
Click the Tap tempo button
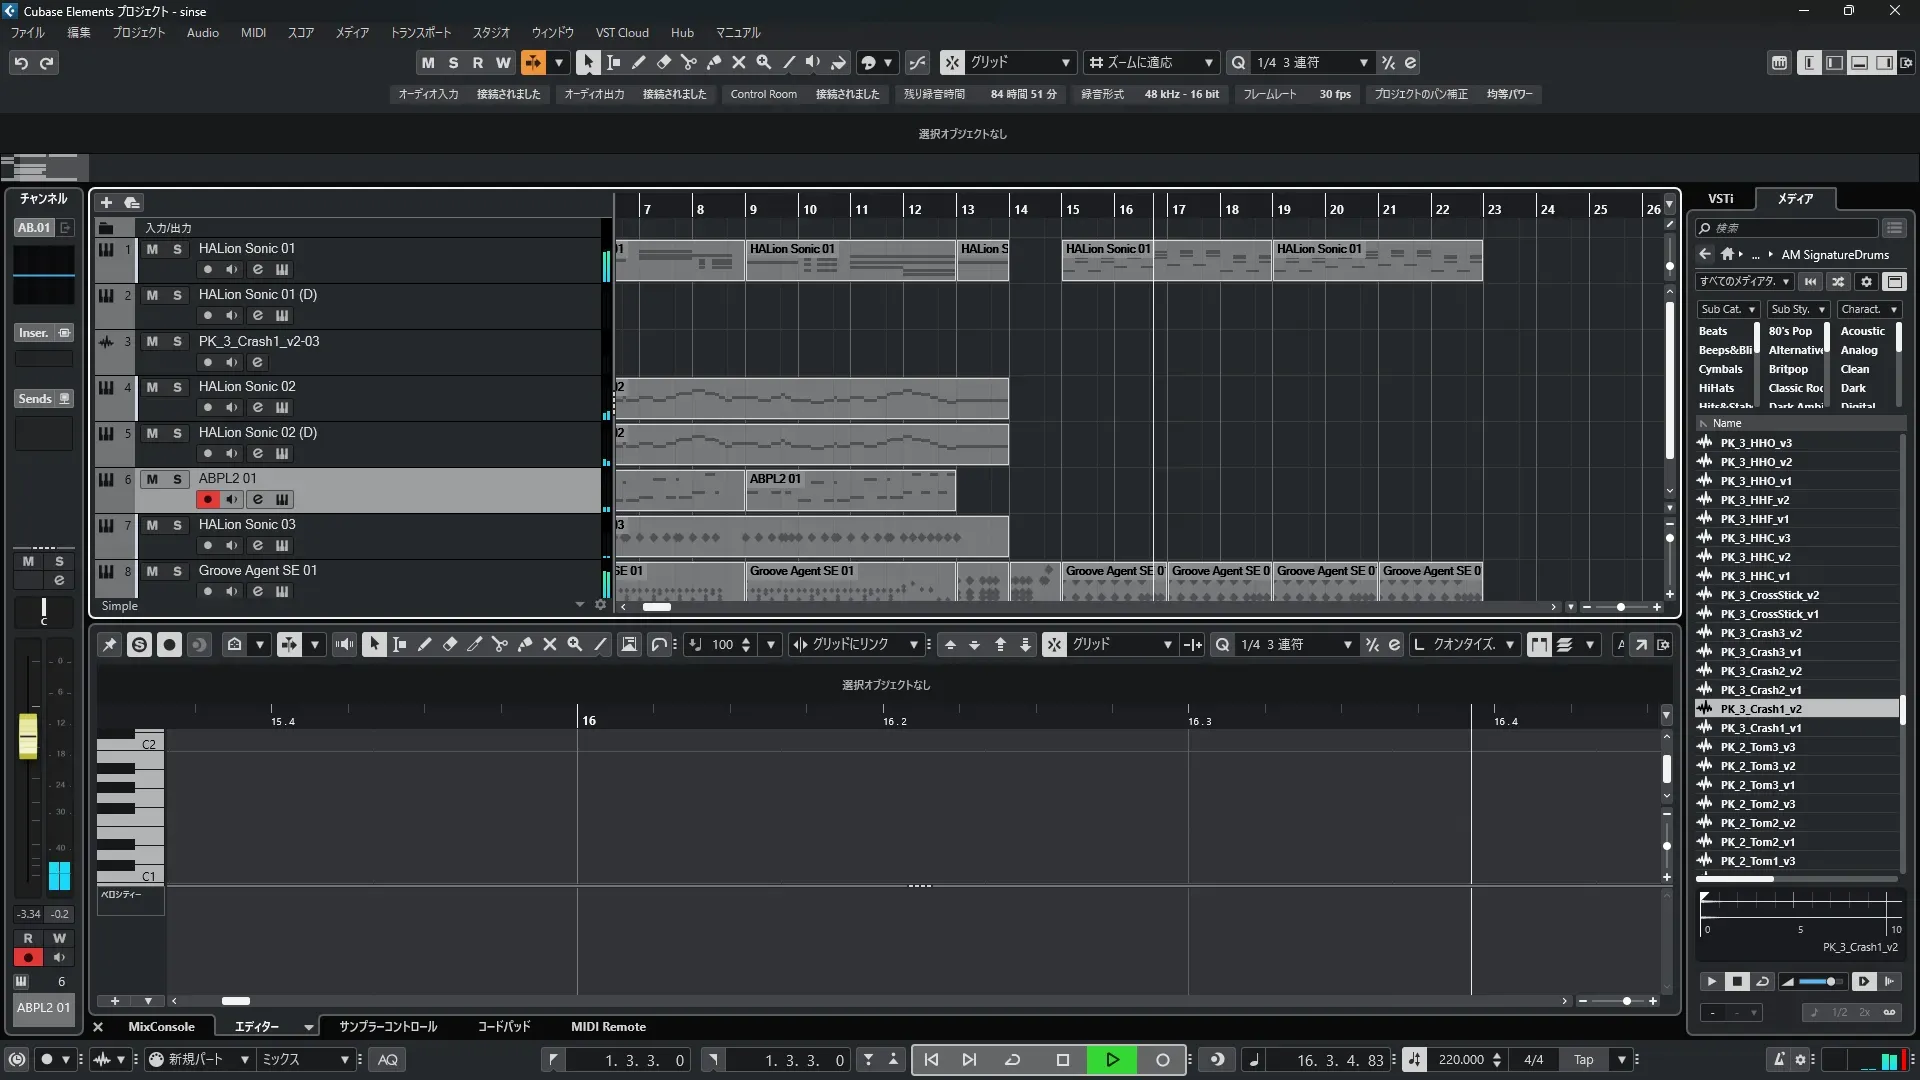[x=1583, y=1060]
